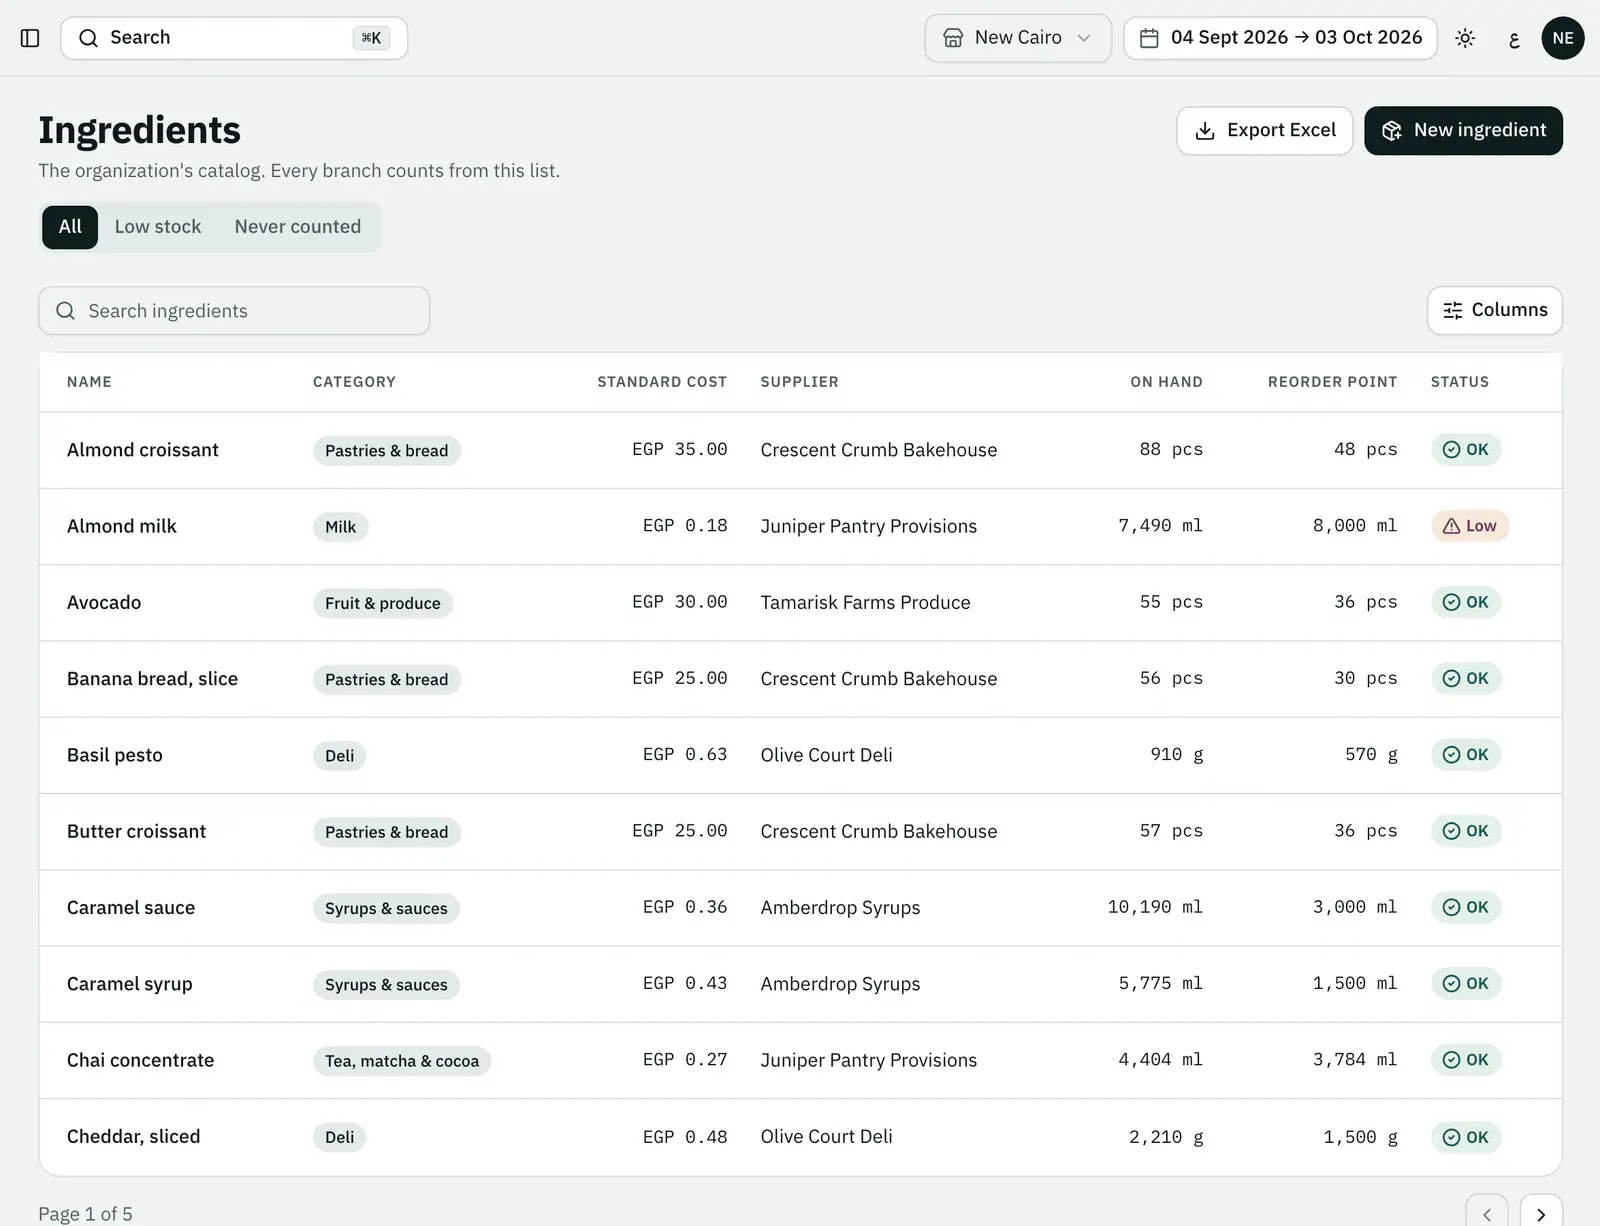The width and height of the screenshot is (1600, 1226).
Task: Toggle the sidebar panel icon
Action: tap(30, 38)
